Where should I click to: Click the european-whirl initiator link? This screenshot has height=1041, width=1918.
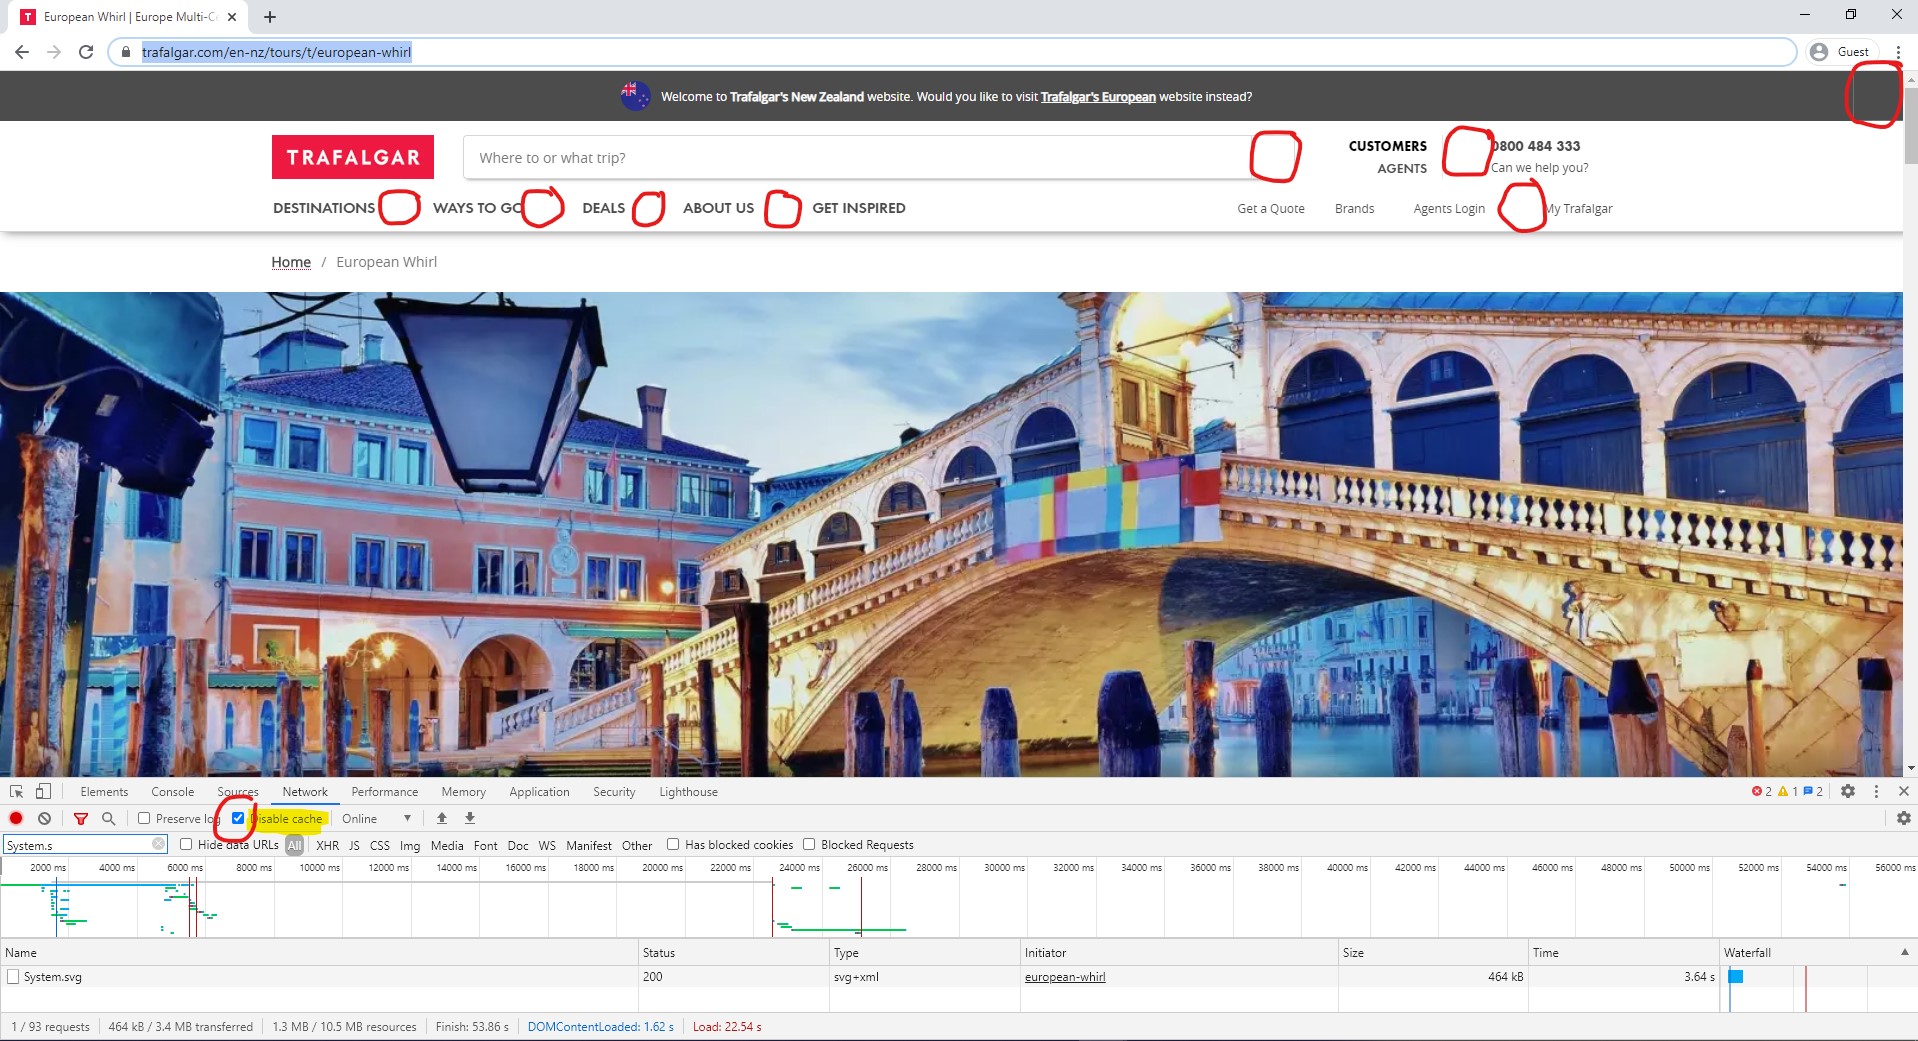pyautogui.click(x=1064, y=977)
